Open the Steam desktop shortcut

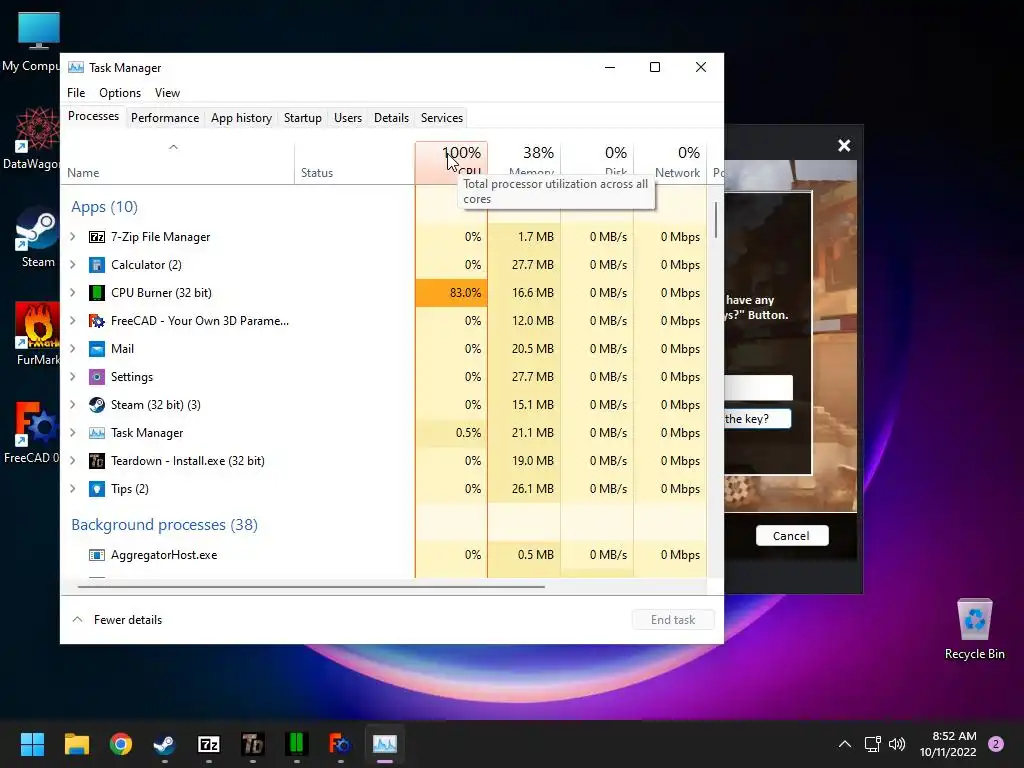coord(37,238)
